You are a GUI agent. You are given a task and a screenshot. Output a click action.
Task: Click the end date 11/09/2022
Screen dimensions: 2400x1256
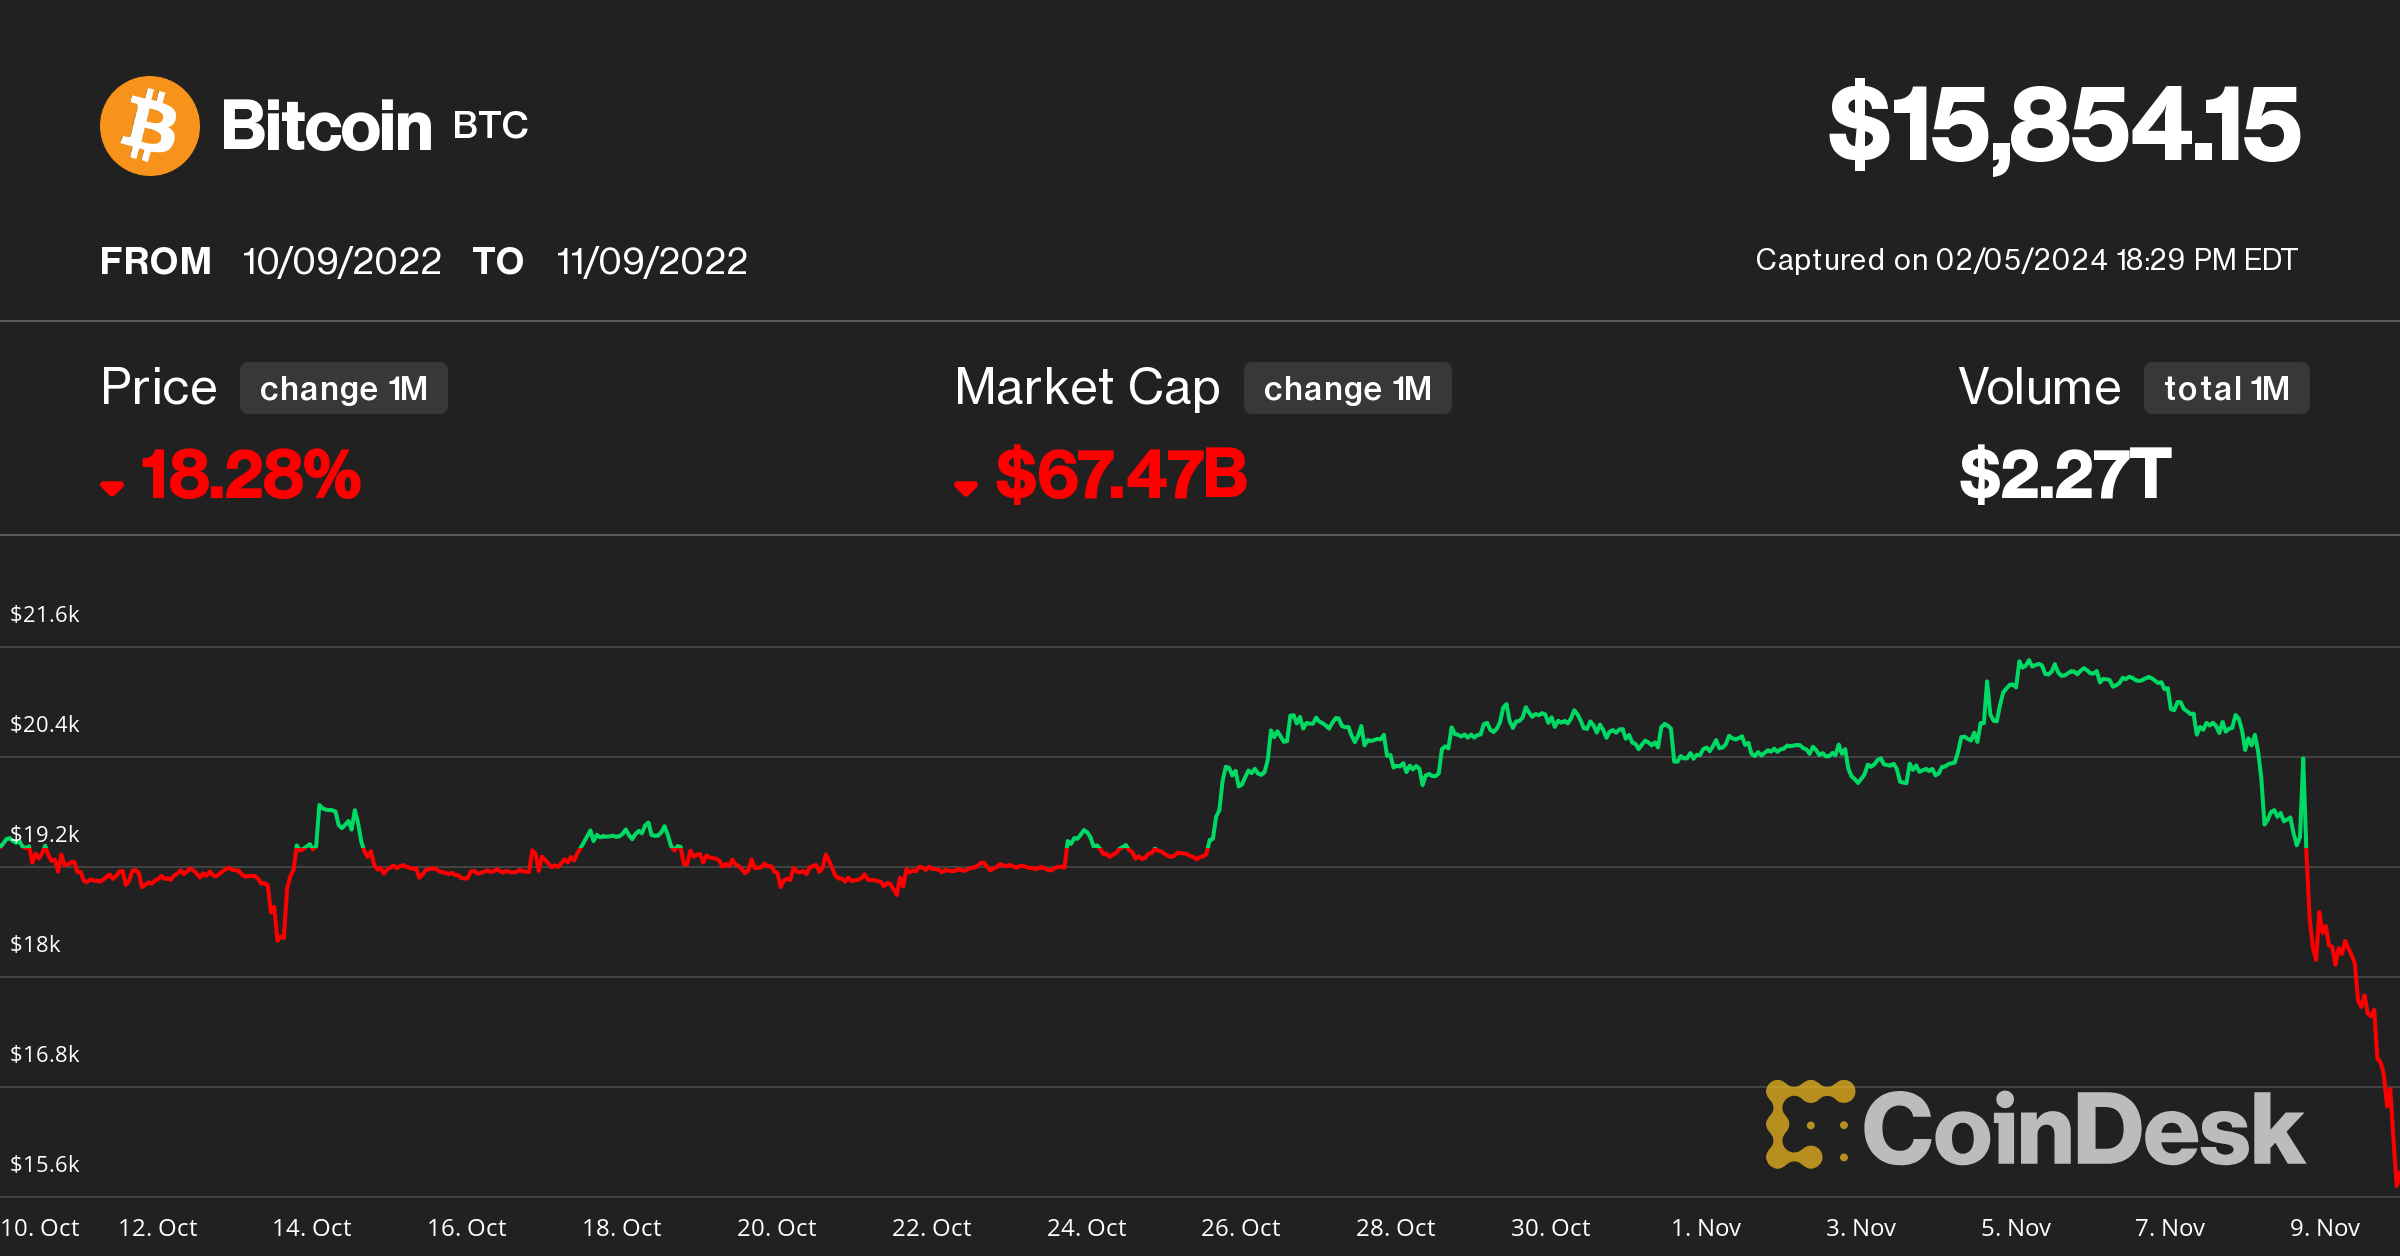pyautogui.click(x=652, y=261)
